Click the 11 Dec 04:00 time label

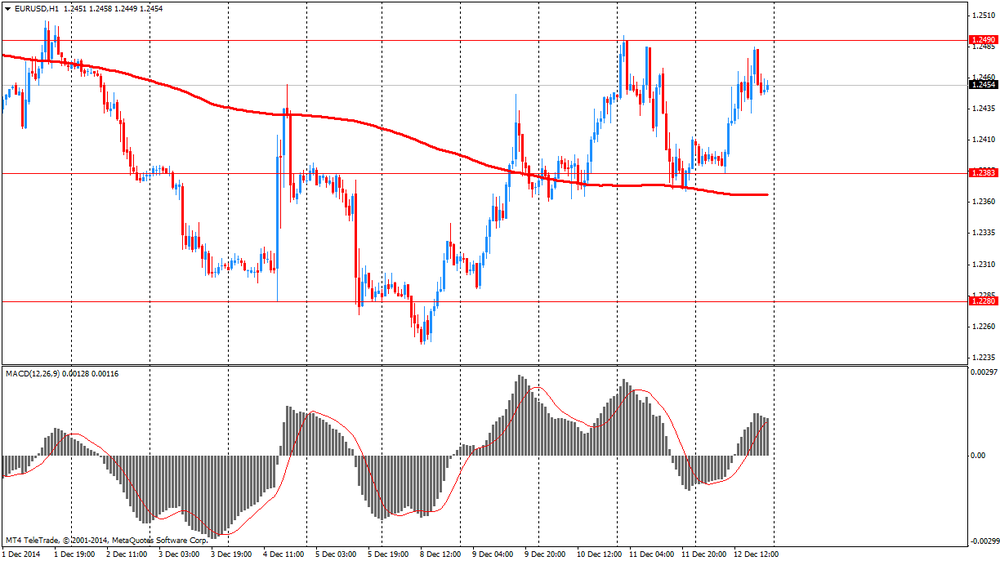[651, 554]
